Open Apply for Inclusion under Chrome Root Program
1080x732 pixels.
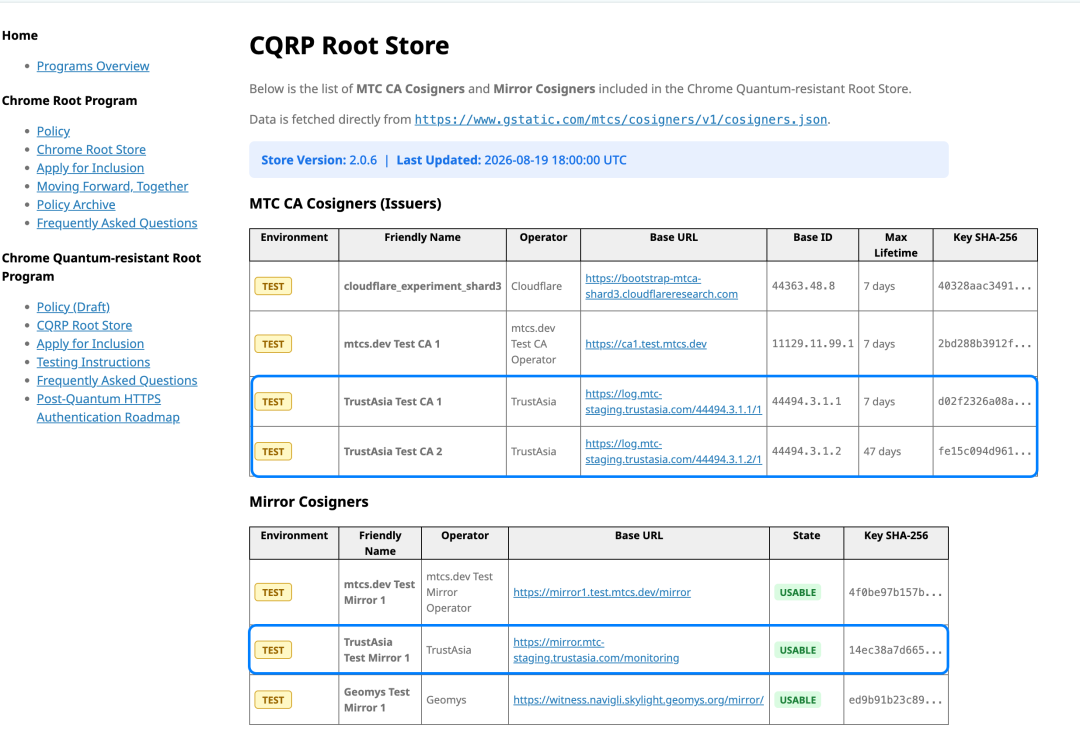pos(90,168)
